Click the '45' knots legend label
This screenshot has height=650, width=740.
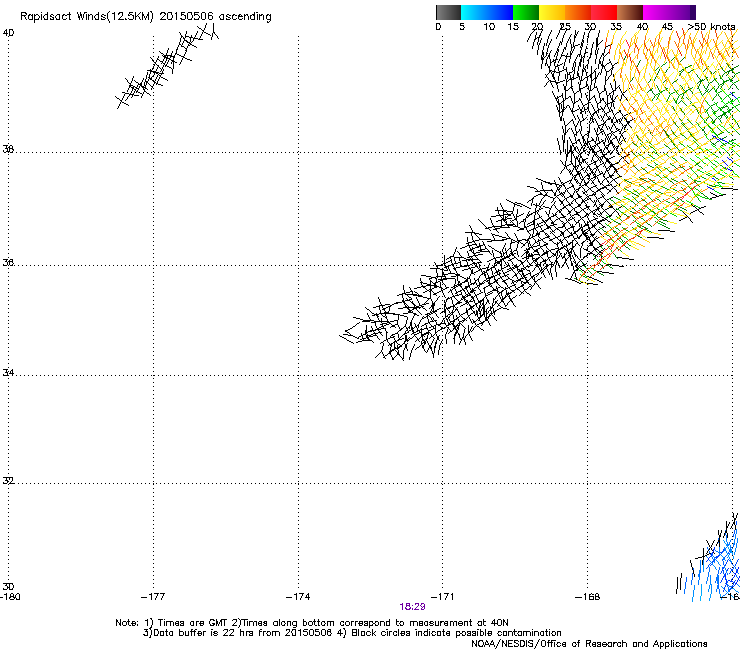pyautogui.click(x=667, y=27)
